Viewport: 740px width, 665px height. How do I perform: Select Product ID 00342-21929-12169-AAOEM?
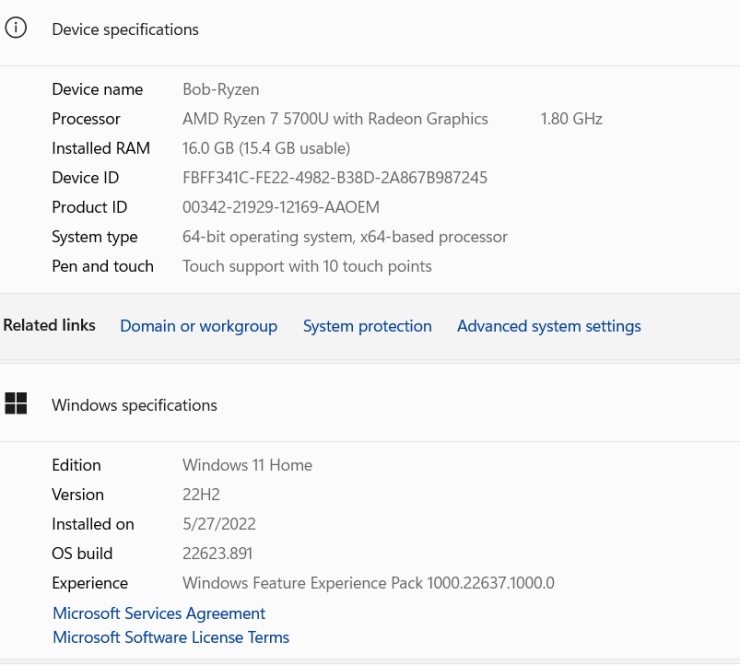(281, 207)
